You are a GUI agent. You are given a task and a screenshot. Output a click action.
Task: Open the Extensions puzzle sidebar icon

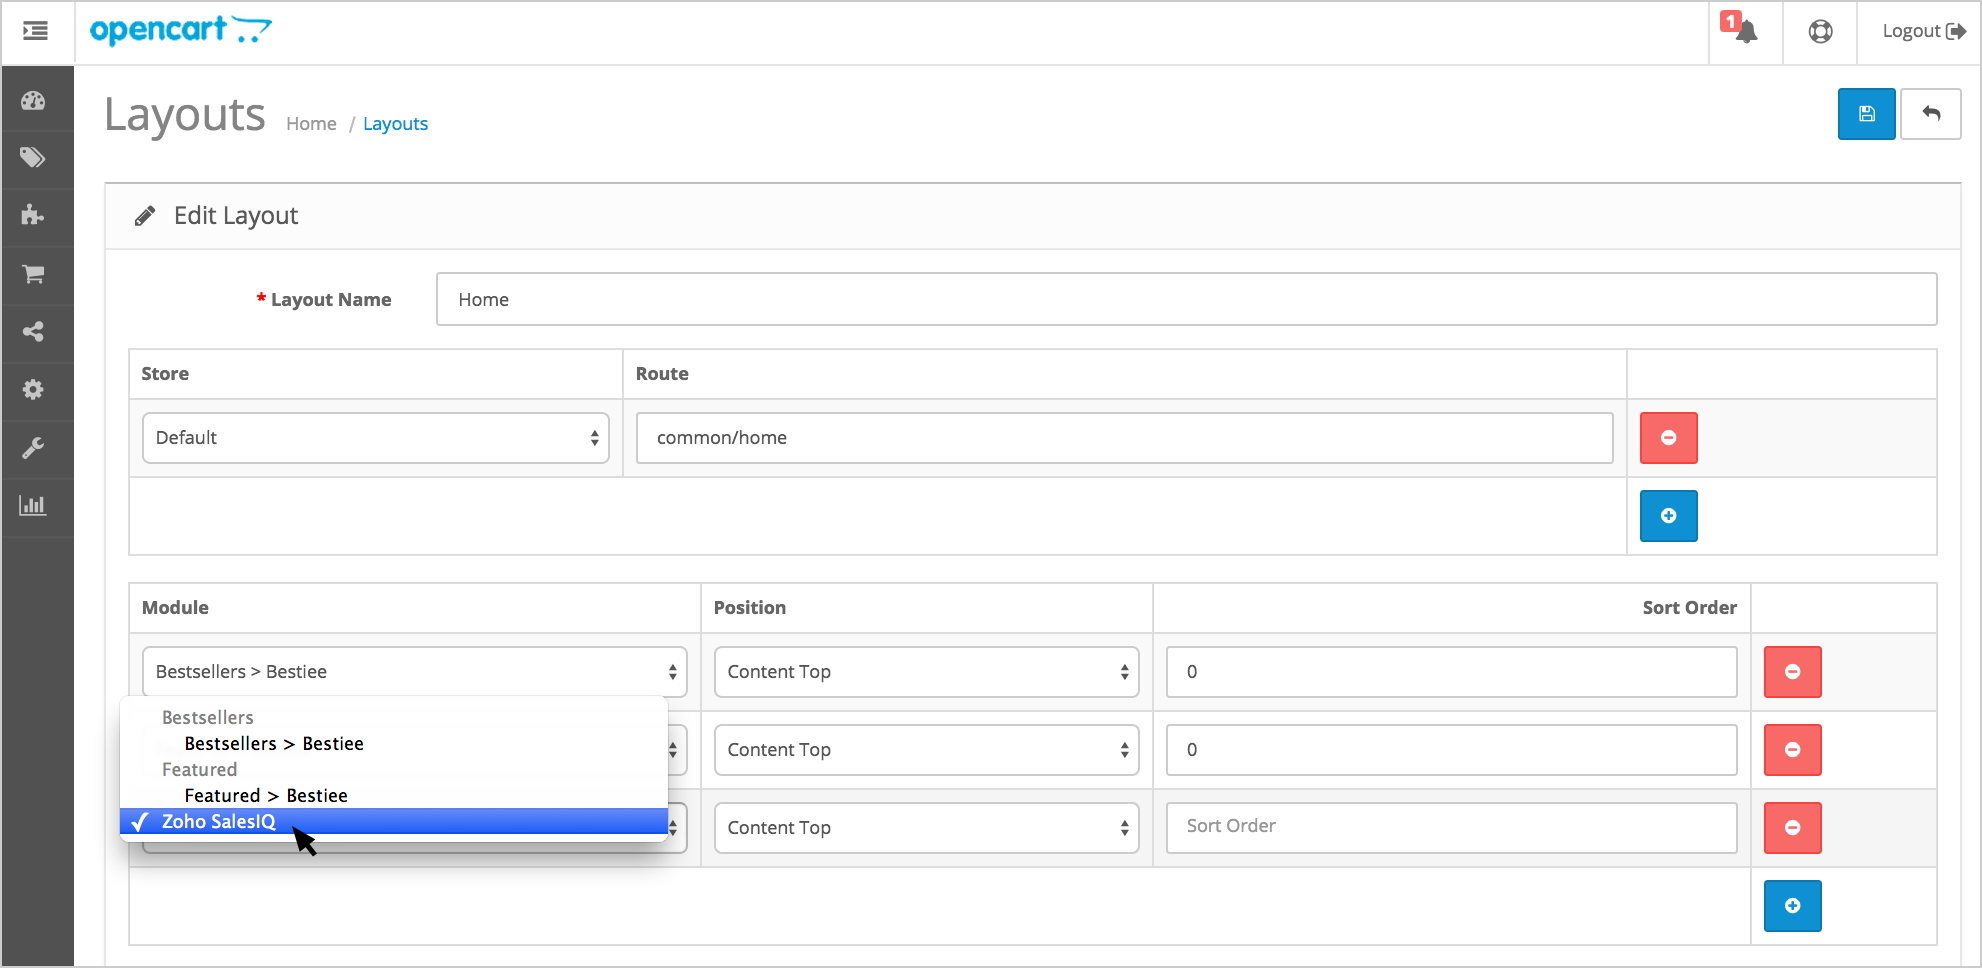pos(33,215)
